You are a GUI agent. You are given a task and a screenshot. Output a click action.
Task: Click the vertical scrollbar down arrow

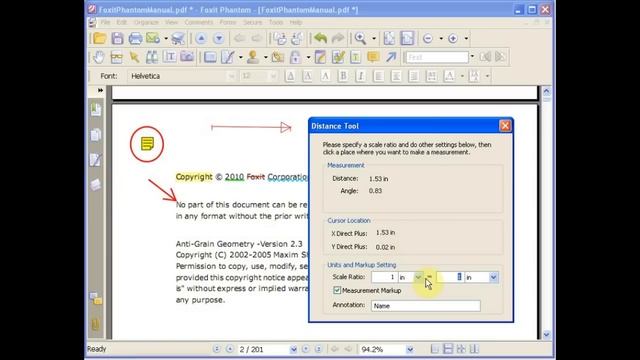(x=547, y=334)
